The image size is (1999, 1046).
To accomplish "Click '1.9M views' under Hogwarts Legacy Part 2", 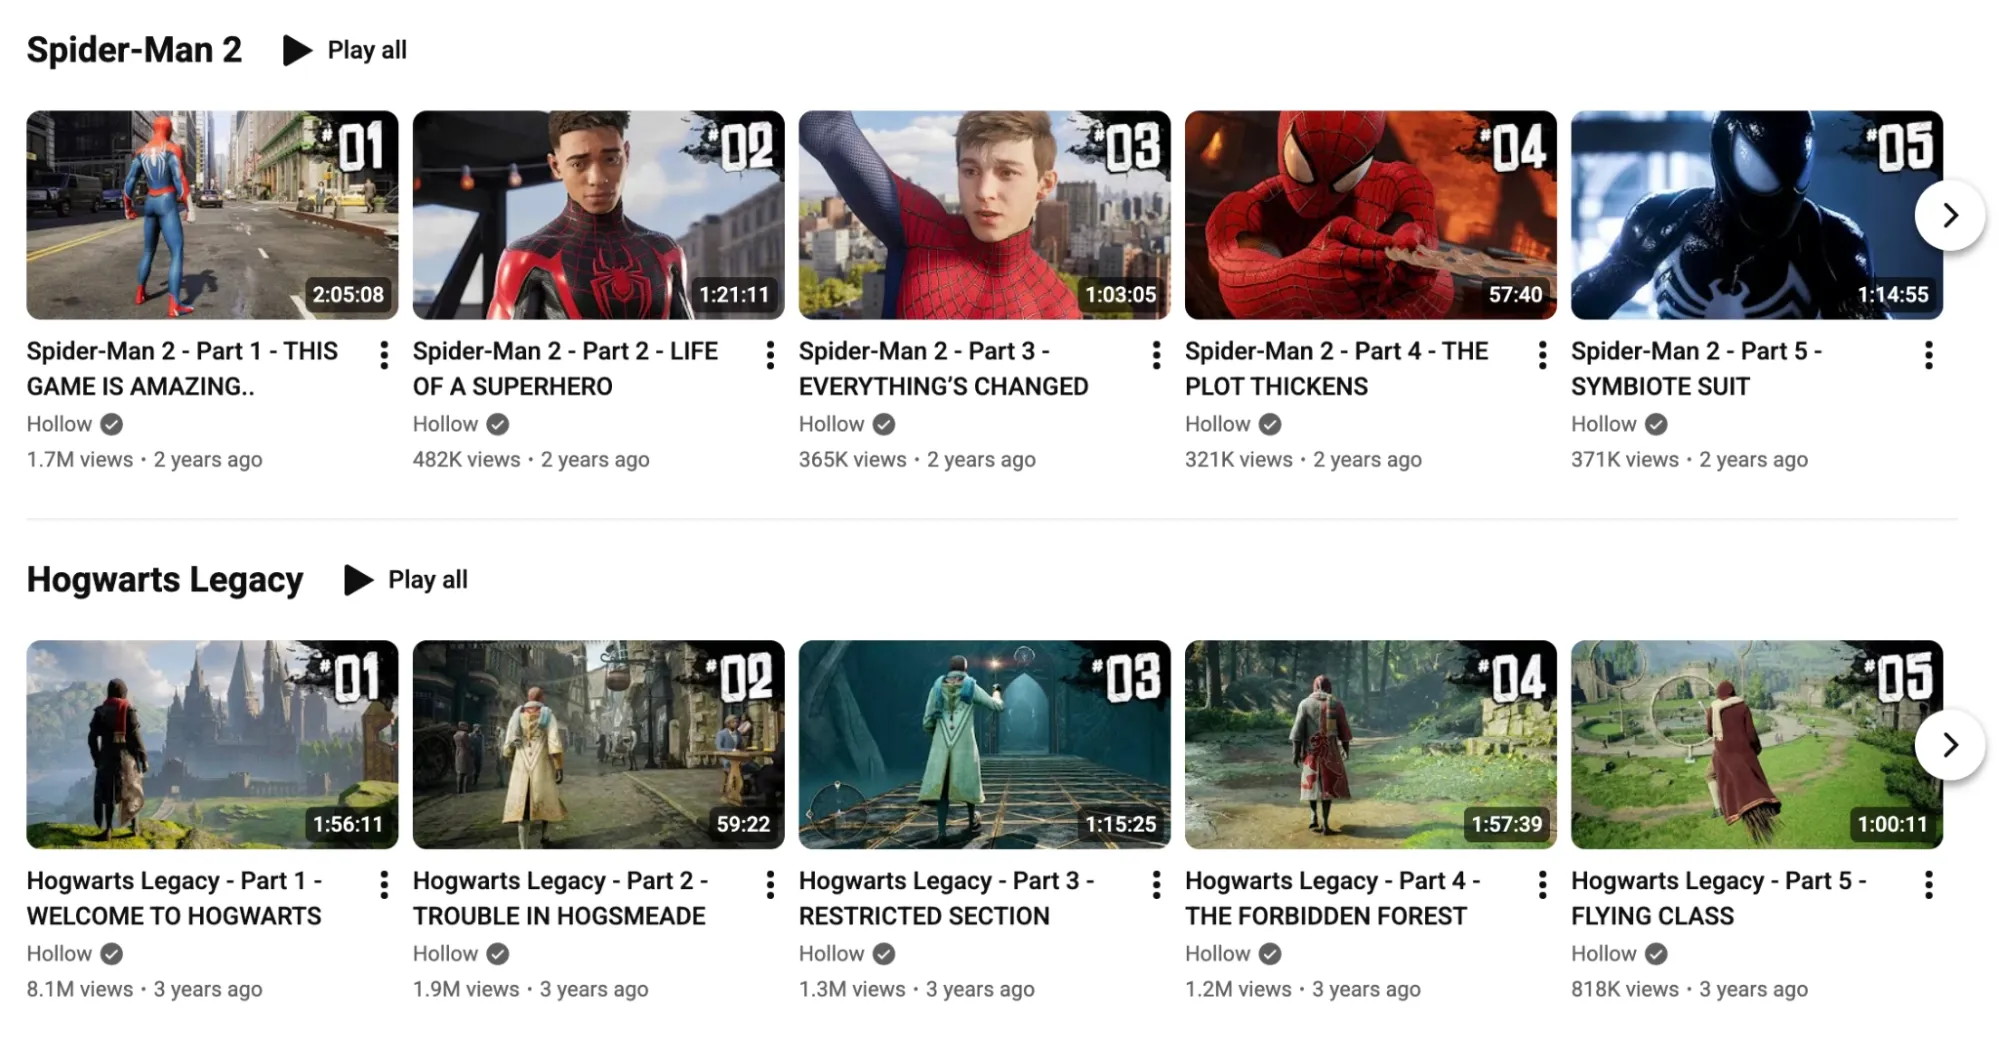I will tap(466, 990).
